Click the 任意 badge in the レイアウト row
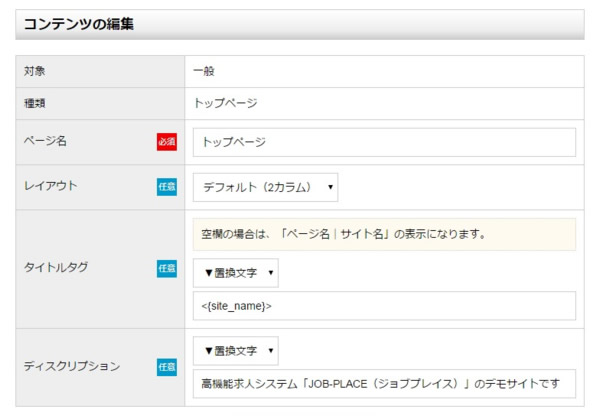The height and width of the screenshot is (416, 600). click(x=166, y=187)
